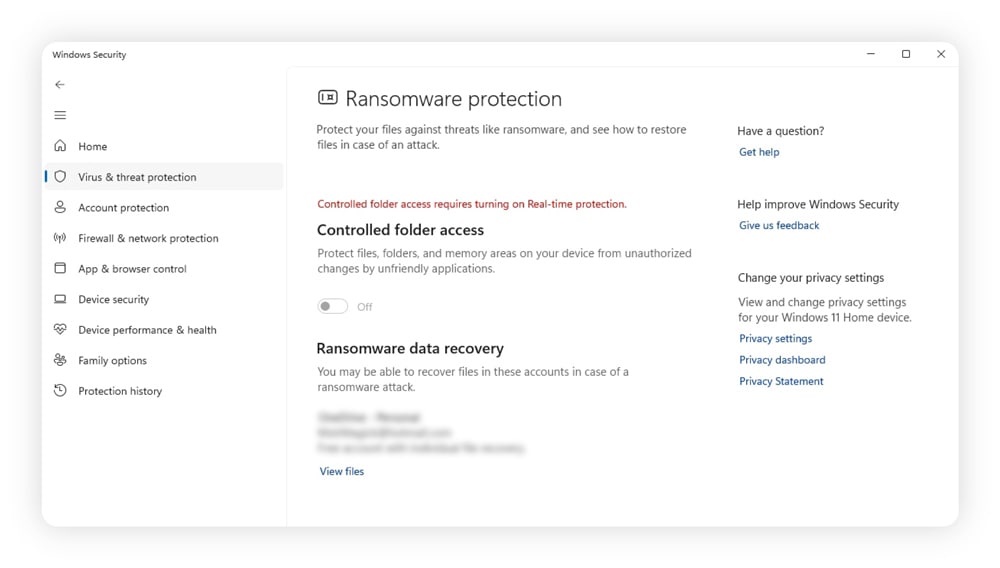
Task: Minimize the Windows Security window
Action: pos(871,54)
